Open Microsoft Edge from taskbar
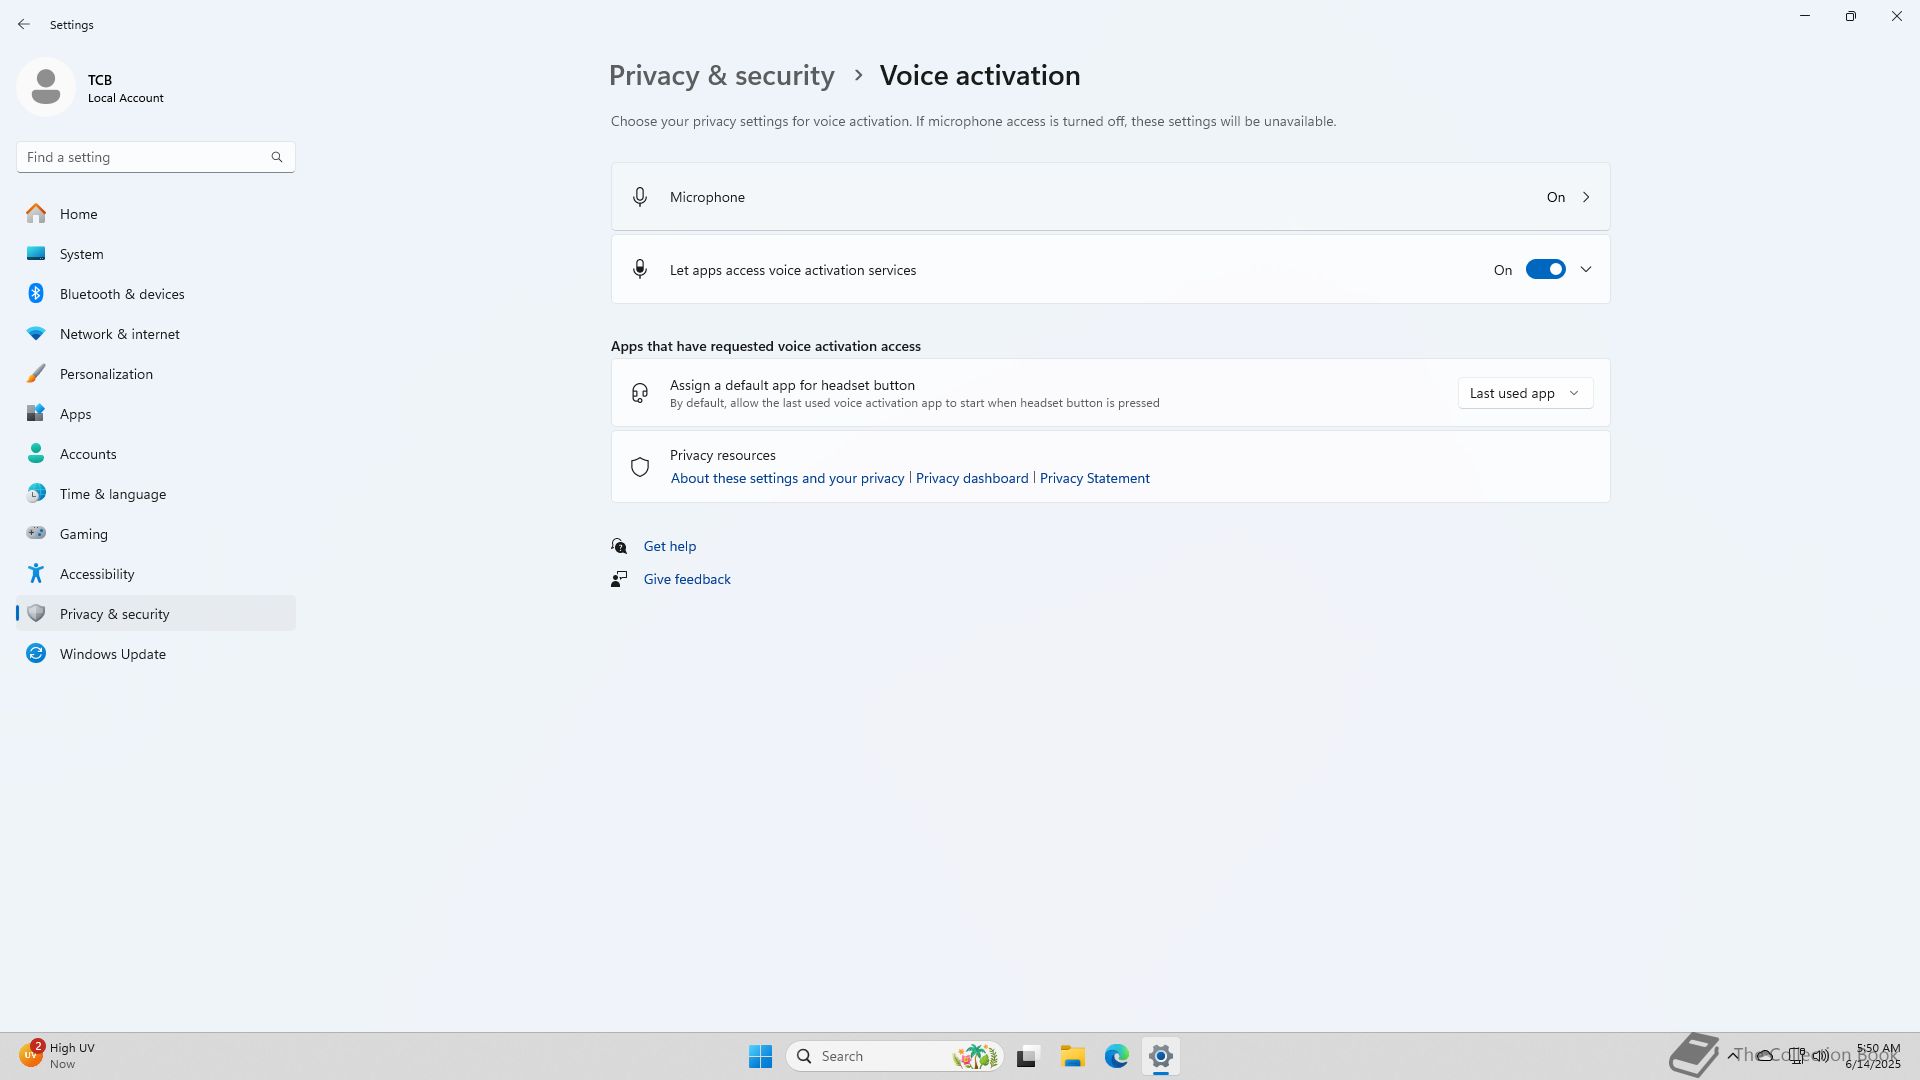Screen dimensions: 1920x1080 click(x=1116, y=1056)
